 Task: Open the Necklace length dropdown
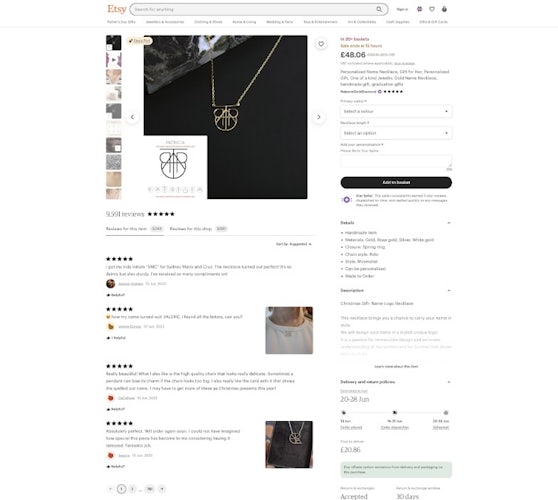coord(396,133)
